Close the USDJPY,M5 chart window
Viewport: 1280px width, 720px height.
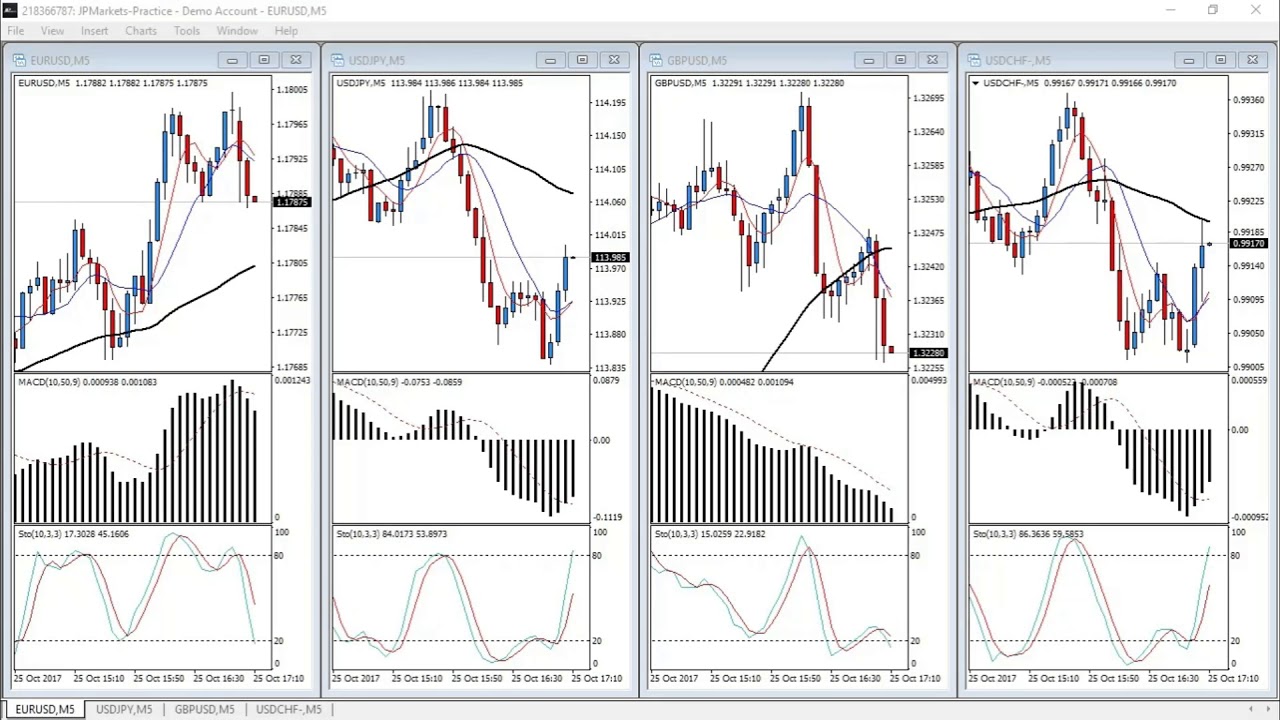(614, 60)
